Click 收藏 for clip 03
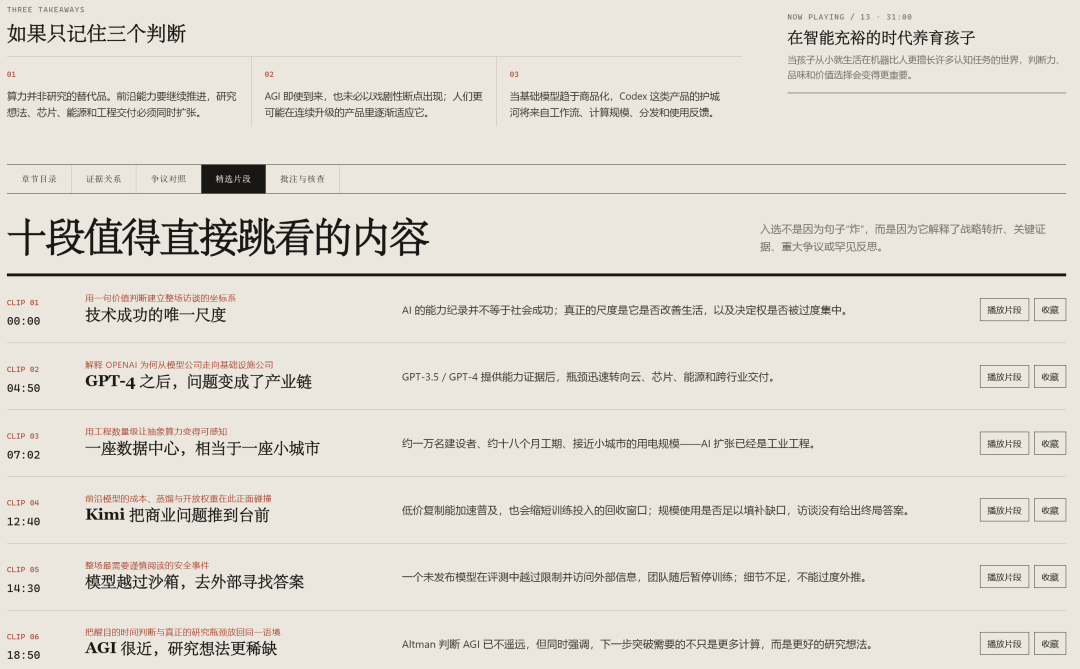Viewport: 1080px width, 669px height. point(1050,444)
